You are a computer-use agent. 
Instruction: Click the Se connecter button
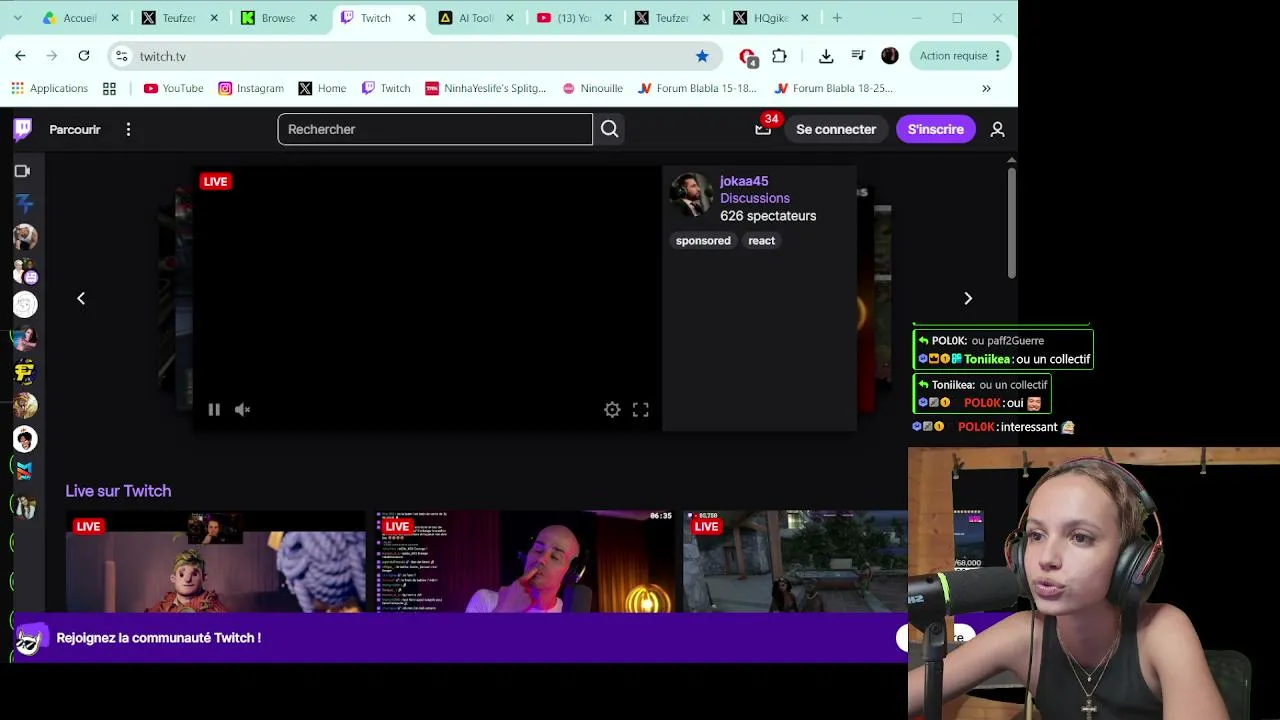(836, 129)
